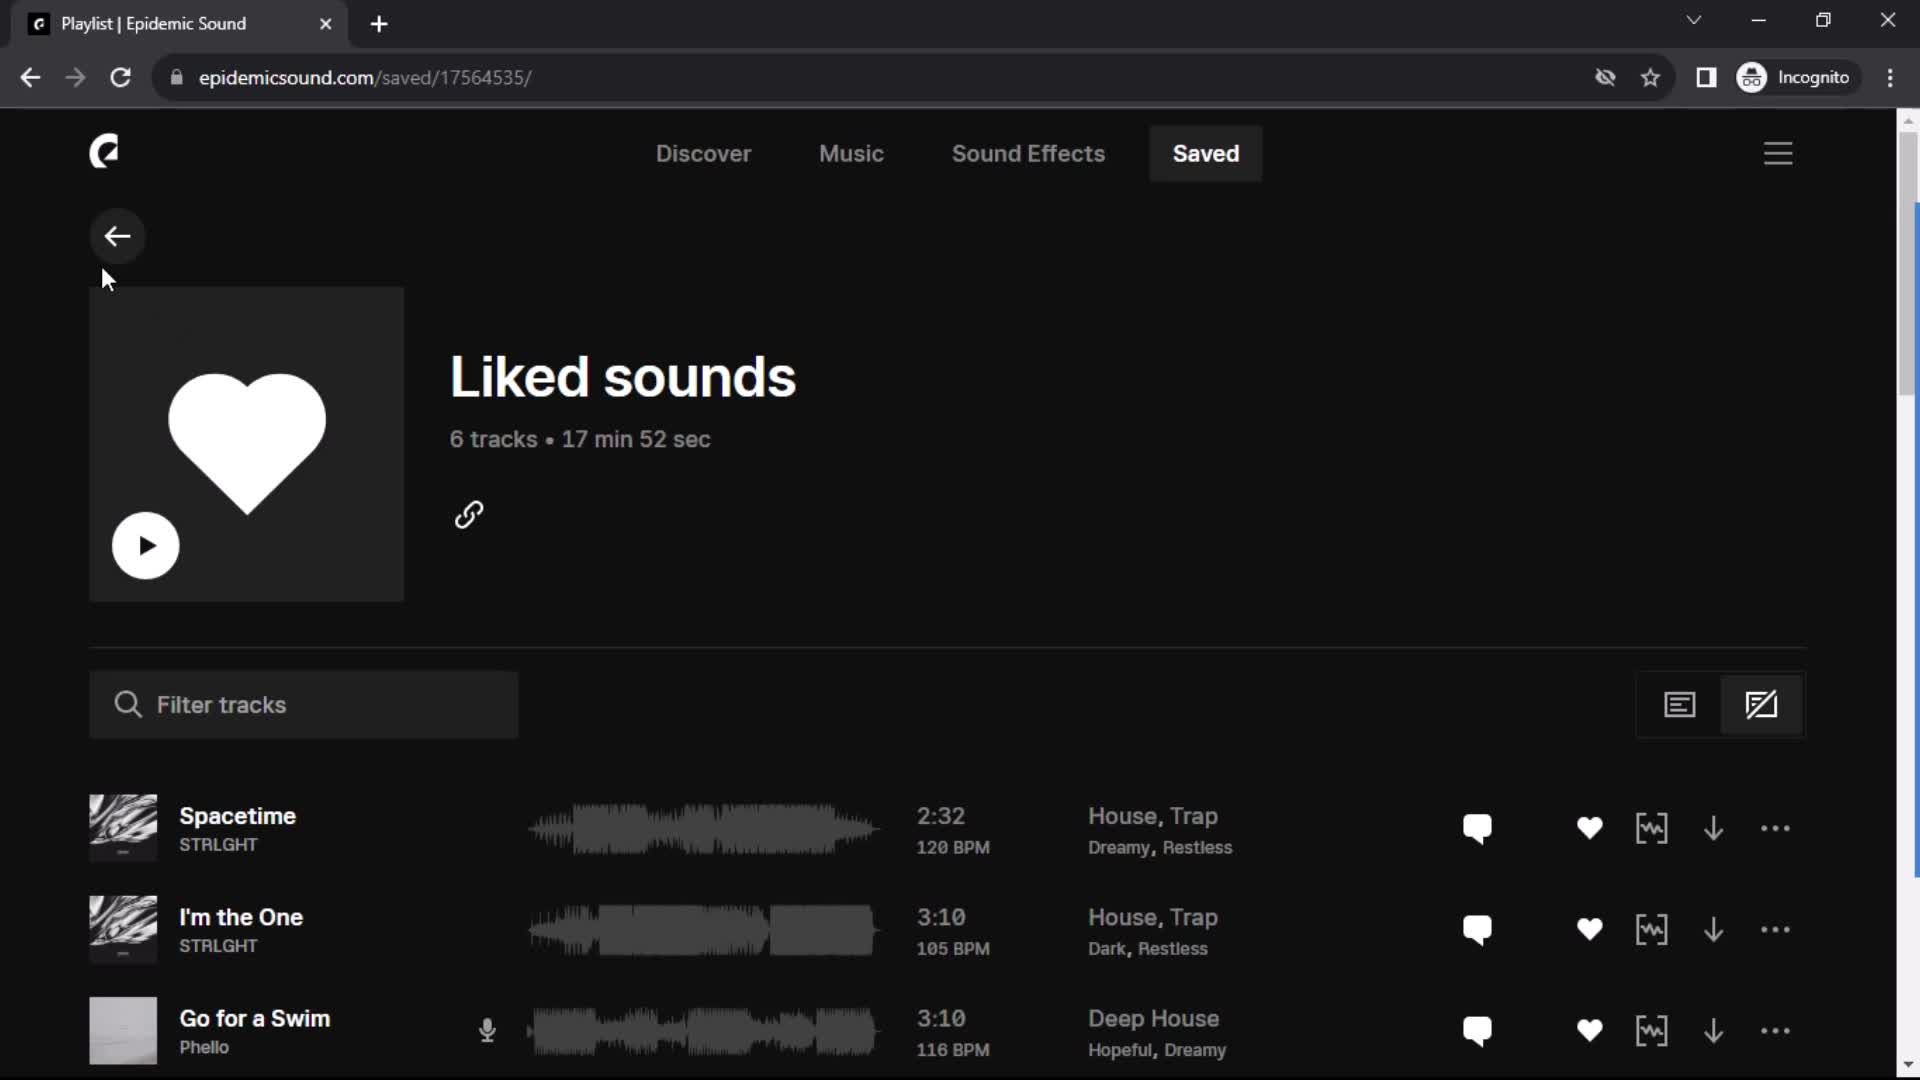
Task: Click the comment icon on I'm the One
Action: 1477,930
